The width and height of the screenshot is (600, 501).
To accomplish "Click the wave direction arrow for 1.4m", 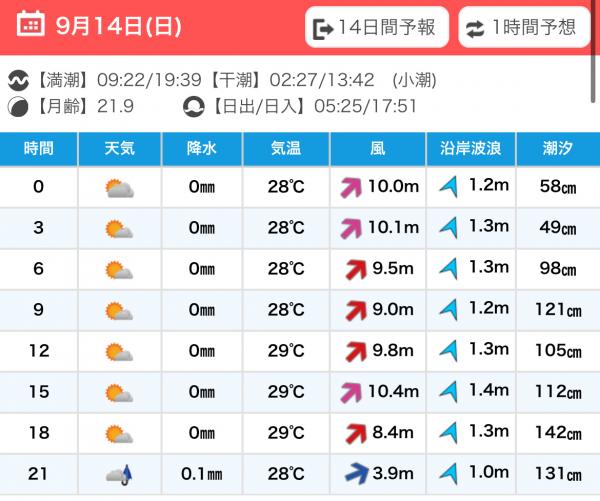I will pos(447,393).
